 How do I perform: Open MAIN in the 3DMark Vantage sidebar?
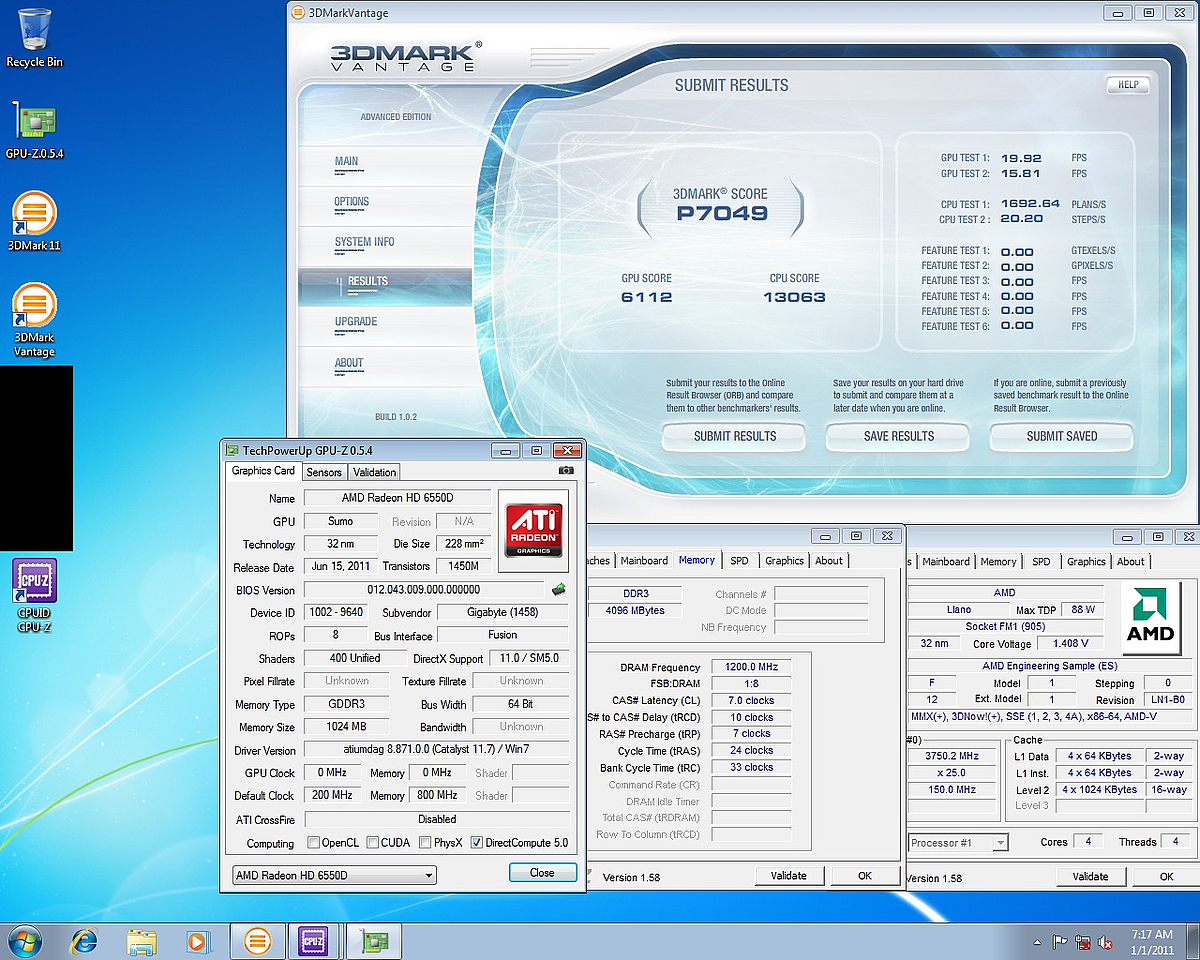coord(346,161)
